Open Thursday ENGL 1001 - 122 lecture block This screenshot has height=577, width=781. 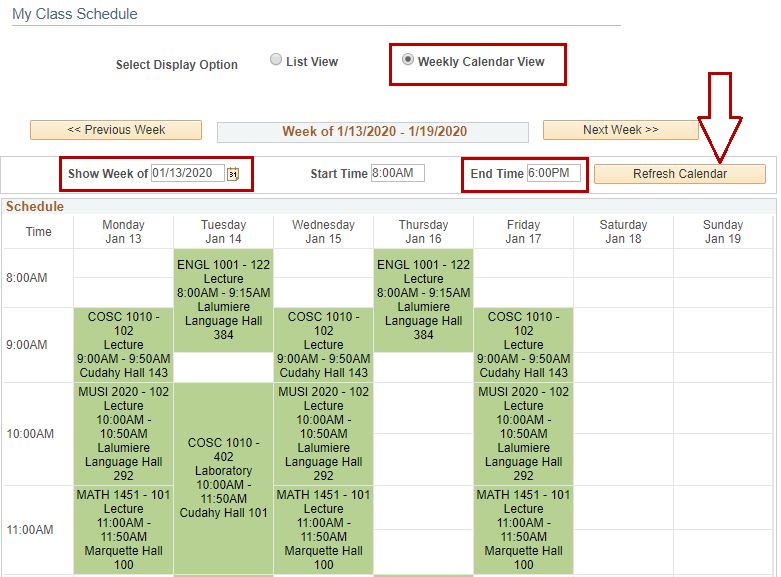(423, 300)
